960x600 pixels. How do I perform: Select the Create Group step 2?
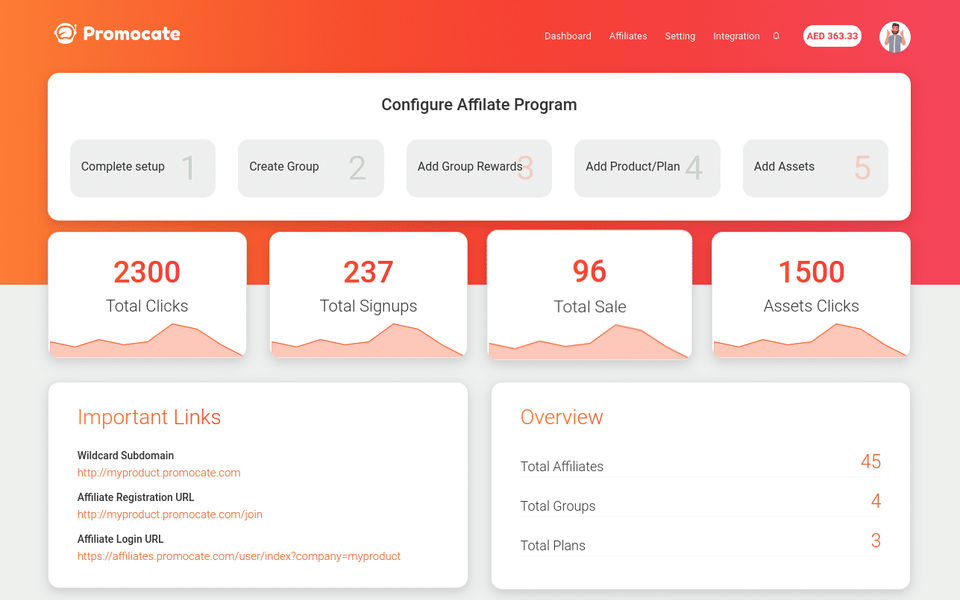[310, 168]
